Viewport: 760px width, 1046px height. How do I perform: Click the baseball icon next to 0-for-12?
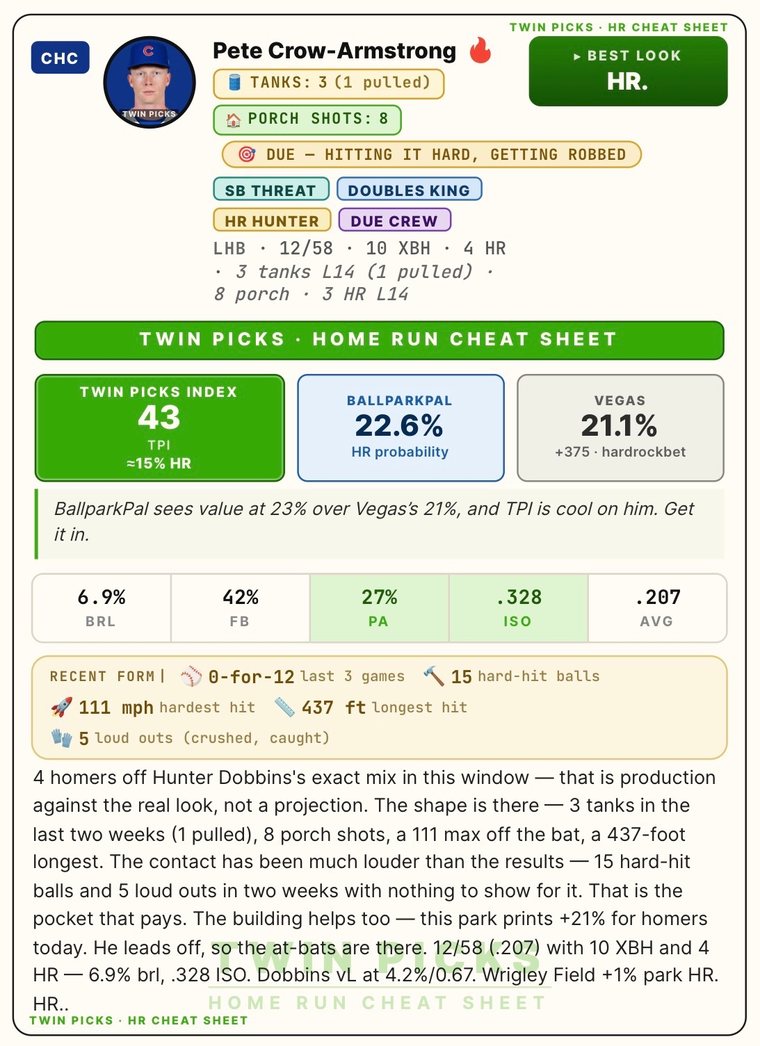191,676
